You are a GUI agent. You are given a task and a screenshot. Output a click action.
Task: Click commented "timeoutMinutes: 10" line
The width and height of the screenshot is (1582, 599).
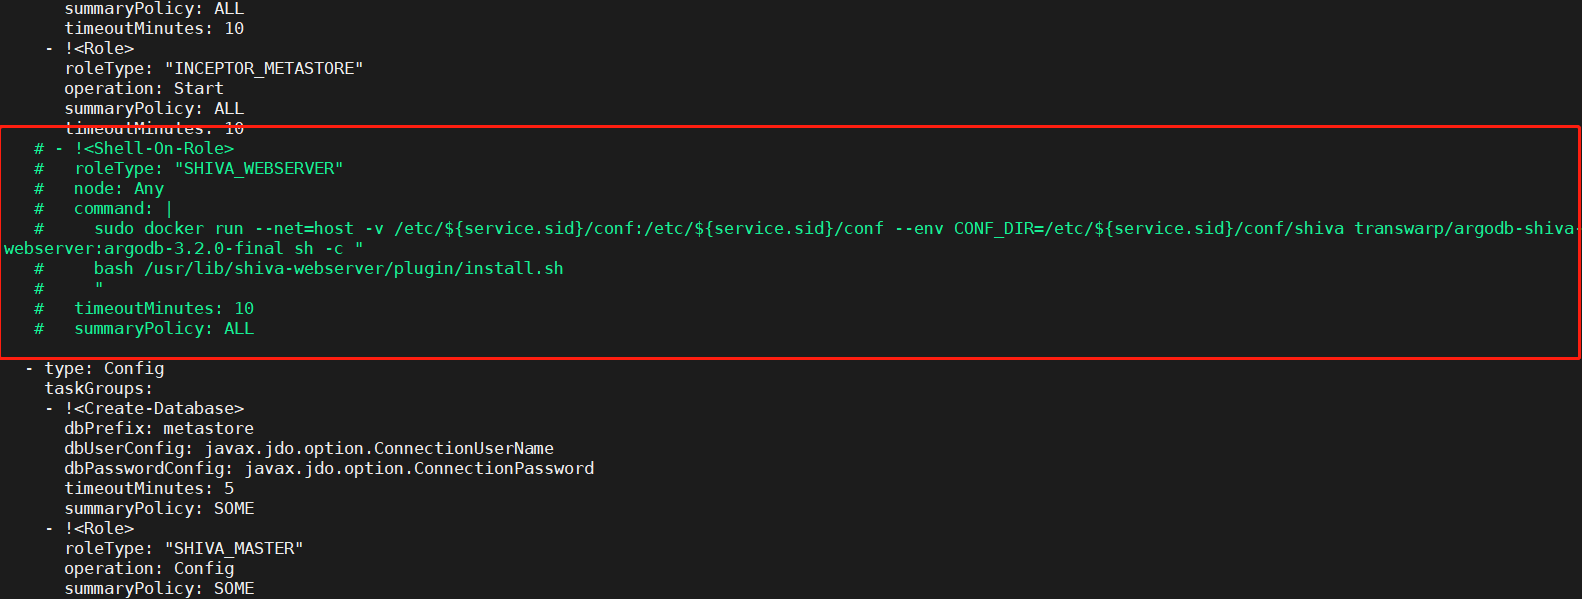tap(164, 308)
